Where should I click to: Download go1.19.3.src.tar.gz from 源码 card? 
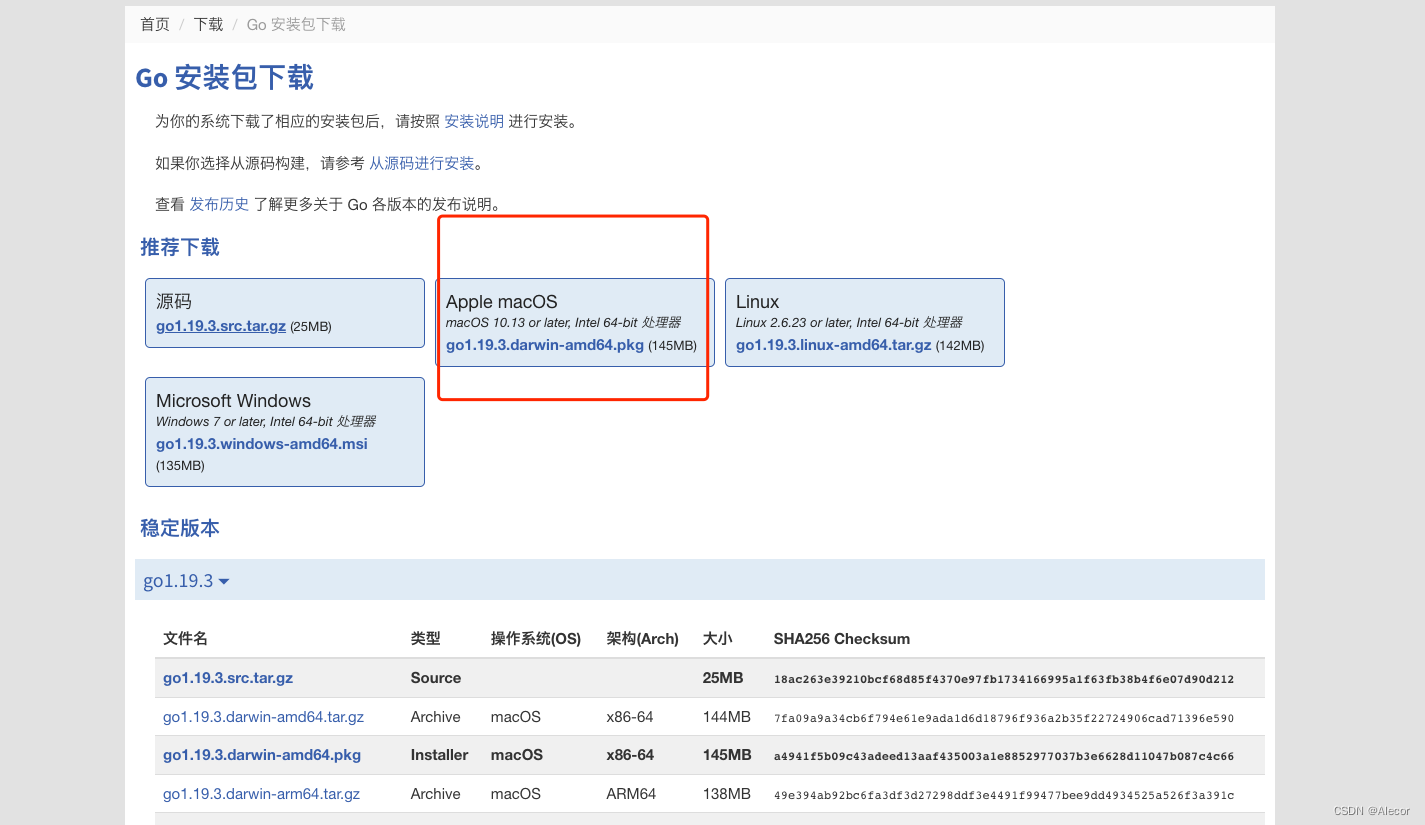[221, 326]
